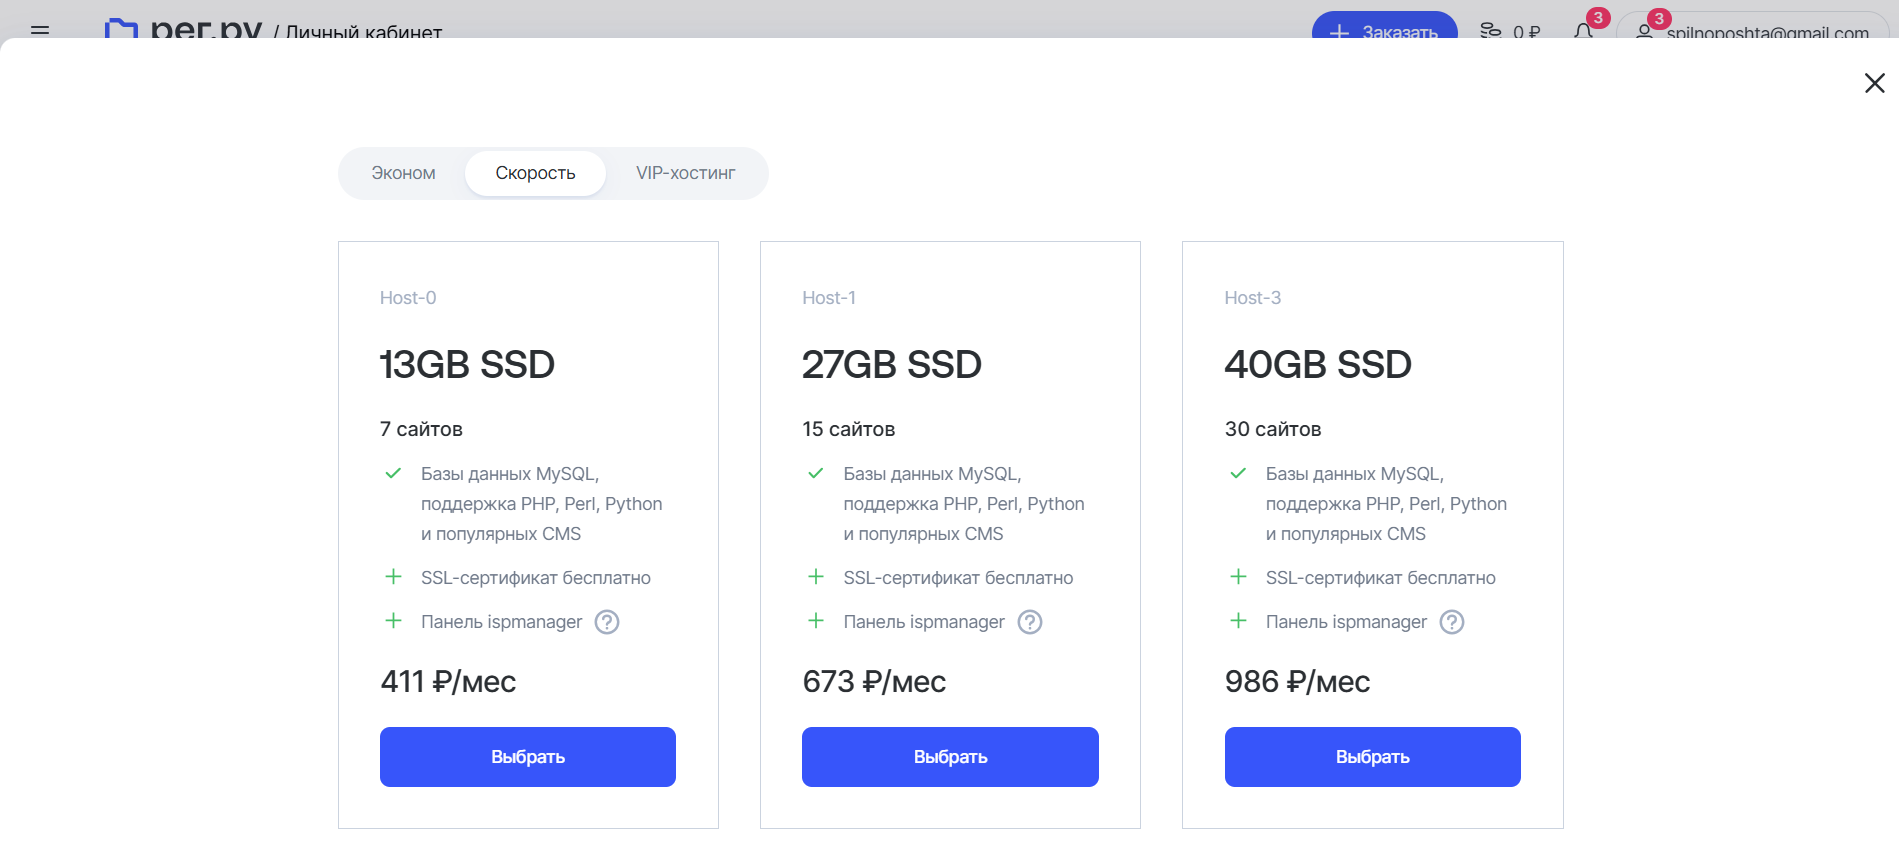Screen dimensions: 1899x857
Task: Show ispmanager help tooltip for Host-0
Action: (x=607, y=622)
